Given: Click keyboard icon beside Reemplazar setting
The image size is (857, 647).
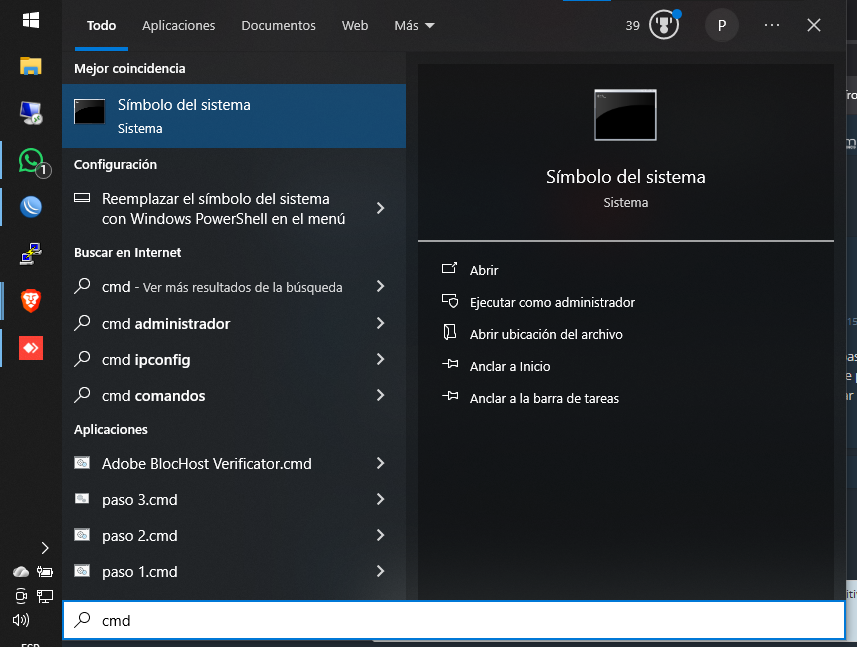Looking at the screenshot, I should coord(82,198).
